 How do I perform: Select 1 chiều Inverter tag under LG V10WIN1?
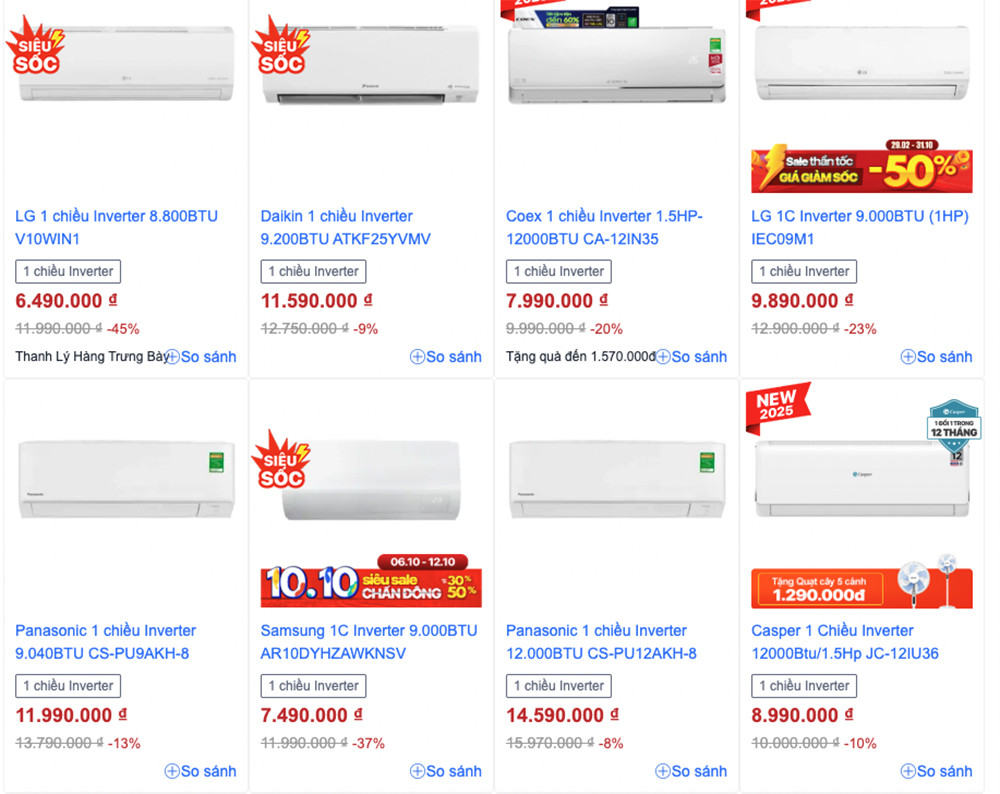[68, 272]
